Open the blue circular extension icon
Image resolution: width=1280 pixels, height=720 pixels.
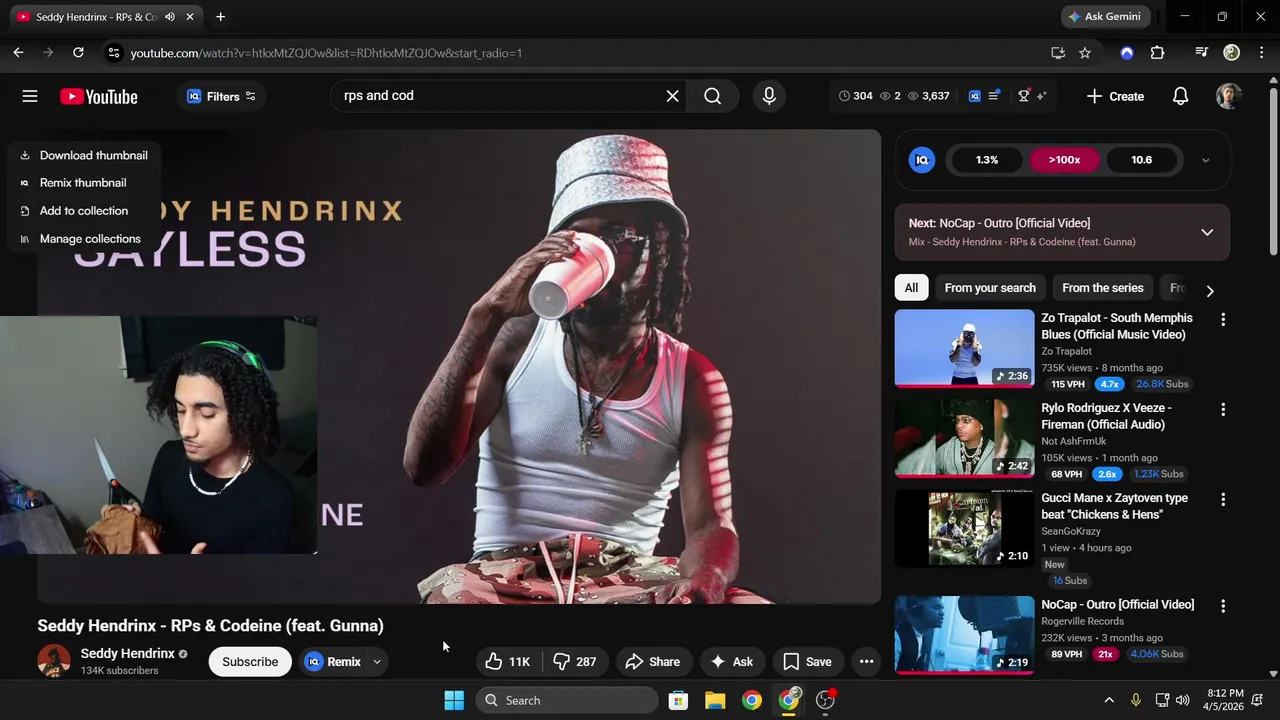tap(1127, 53)
